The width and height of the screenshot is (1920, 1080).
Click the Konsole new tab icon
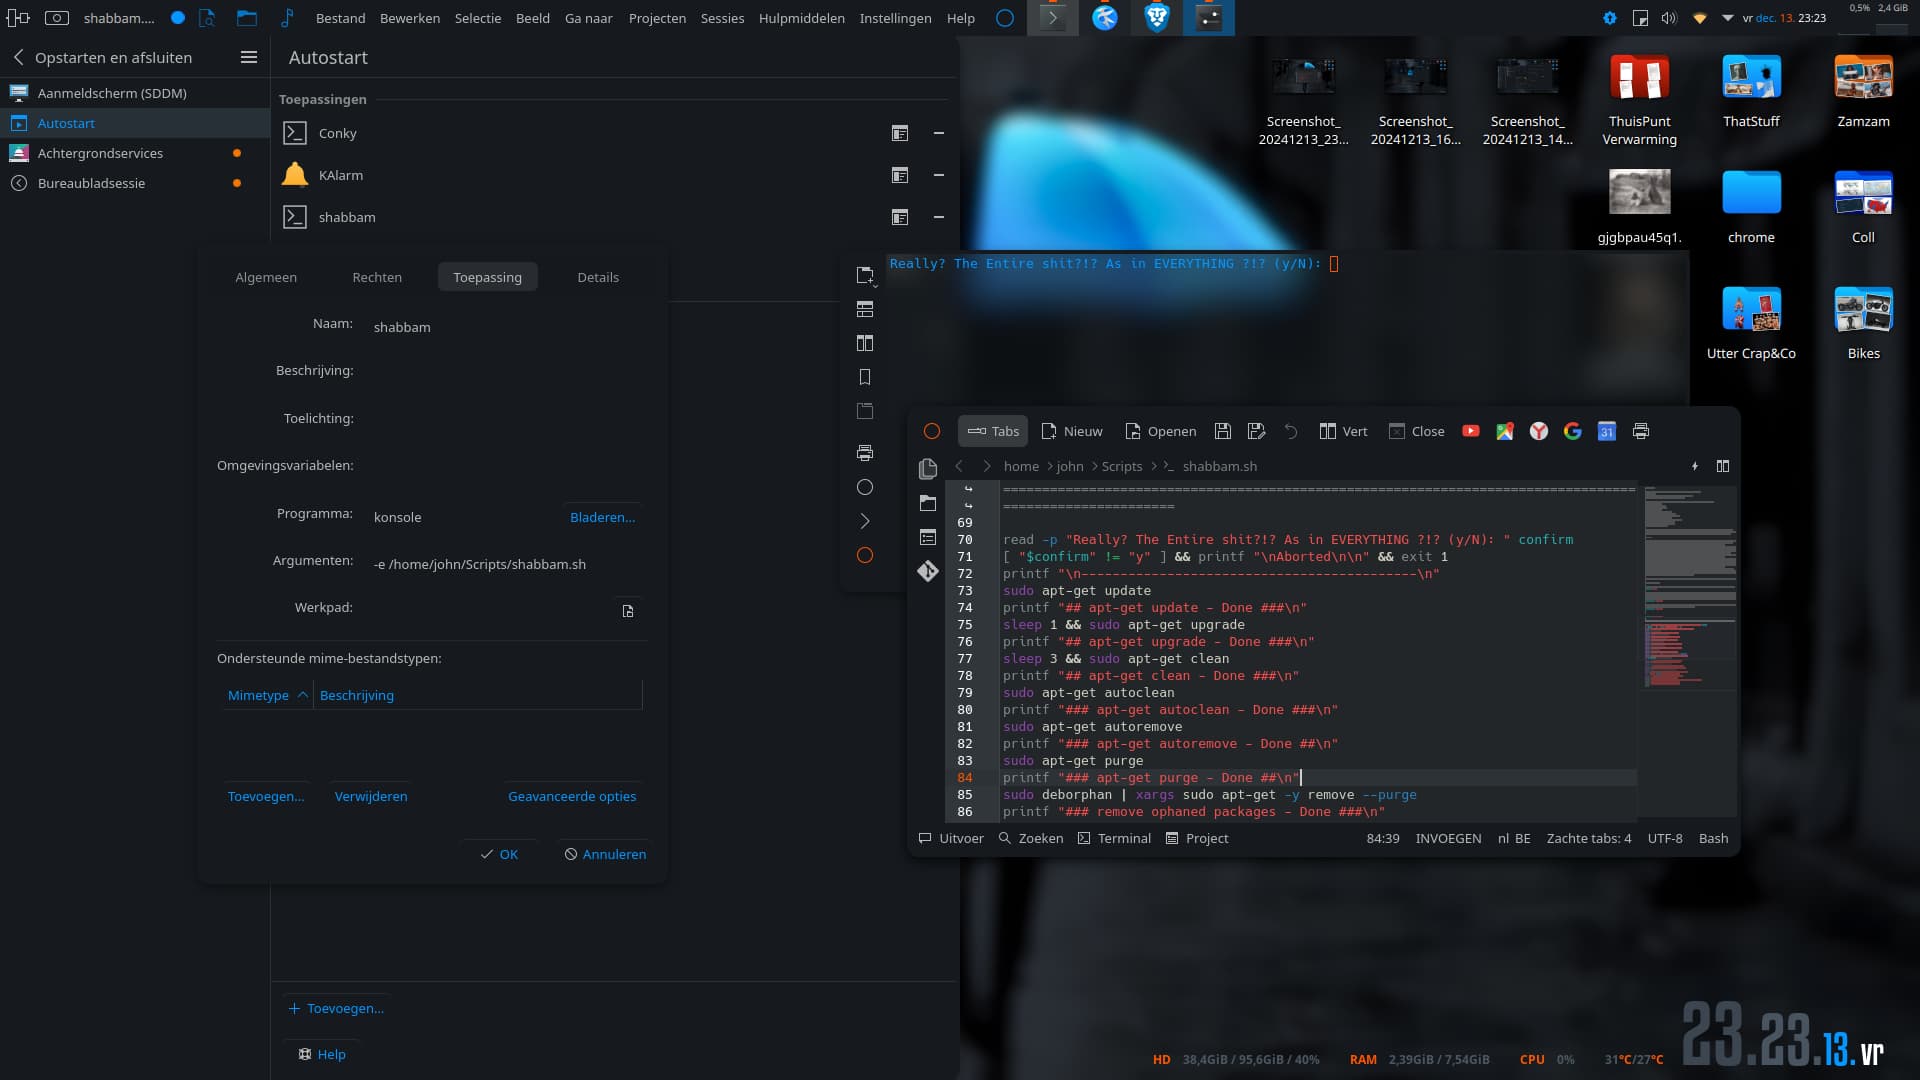click(865, 275)
